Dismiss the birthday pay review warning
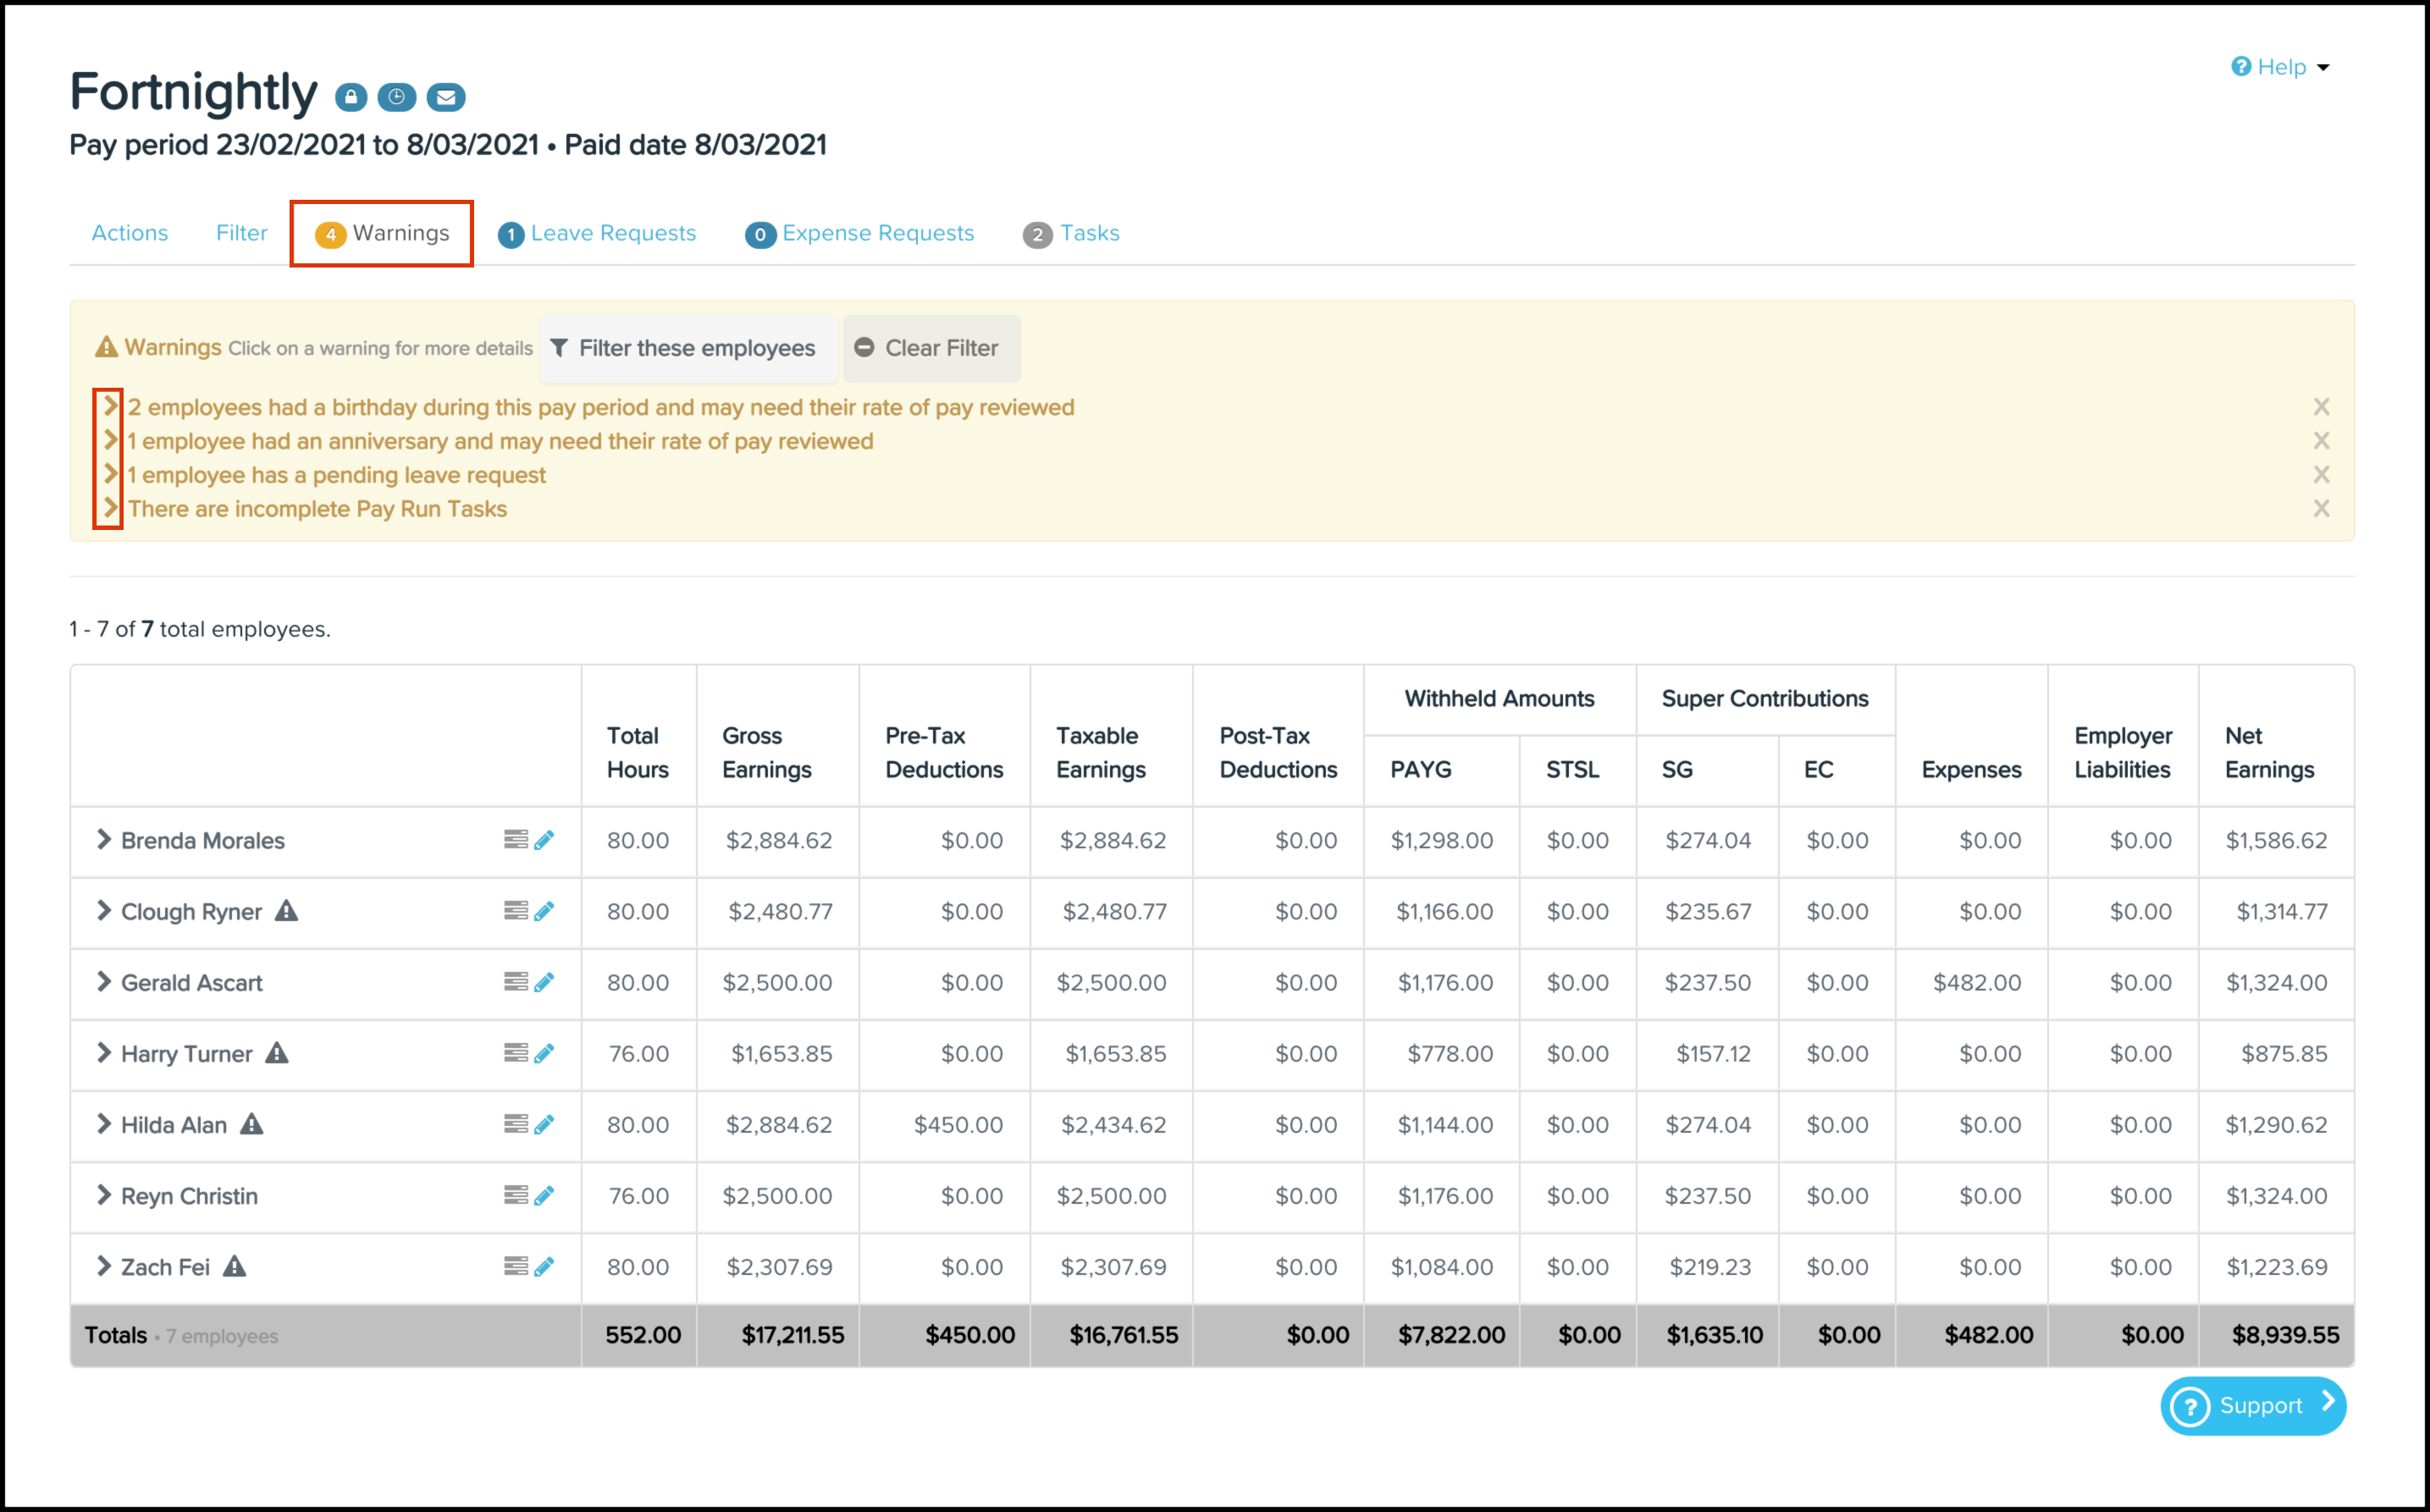Viewport: 2430px width, 1512px height. (x=2321, y=407)
